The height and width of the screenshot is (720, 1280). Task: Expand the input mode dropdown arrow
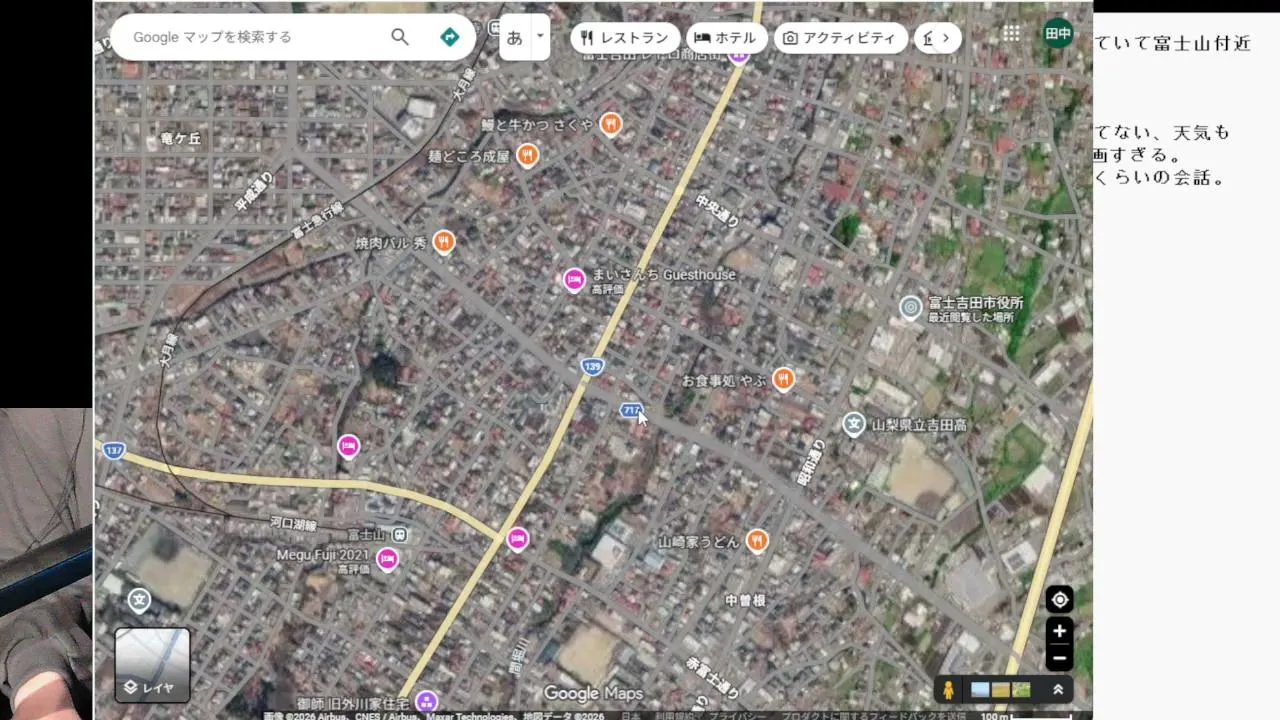(540, 37)
